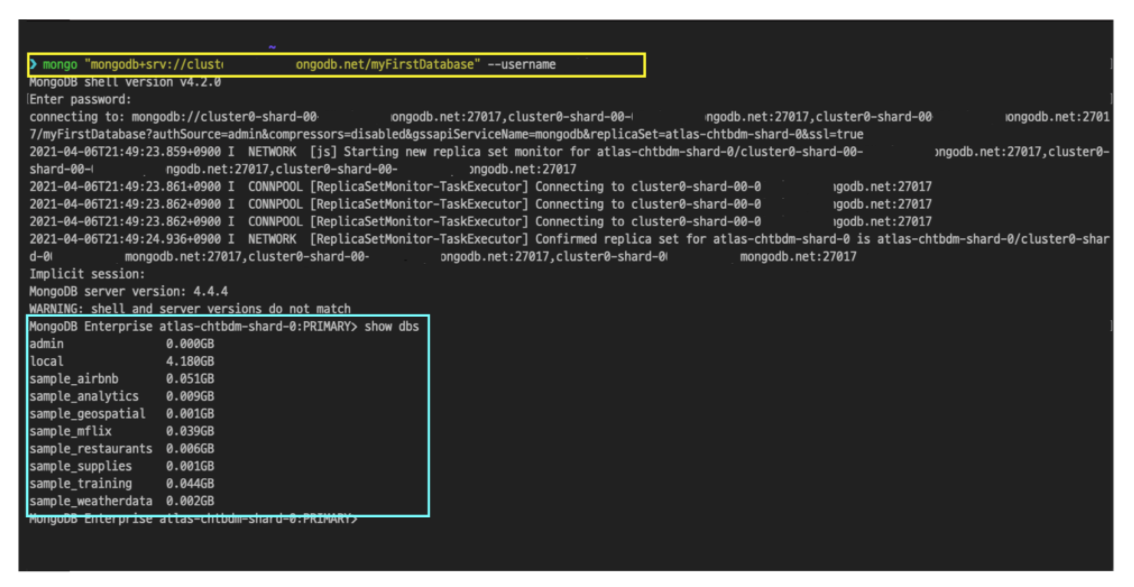Click the 'sample_analytics' database name
1134x587 pixels.
coord(84,396)
